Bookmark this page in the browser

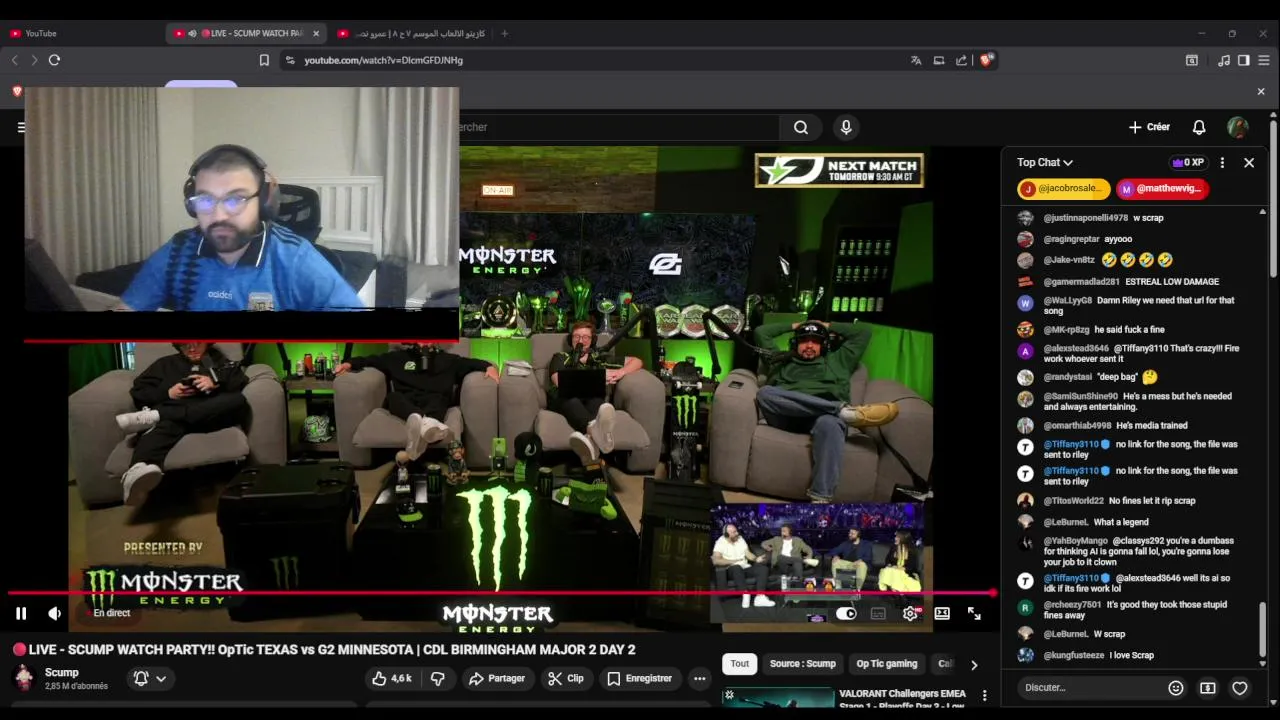click(x=264, y=60)
